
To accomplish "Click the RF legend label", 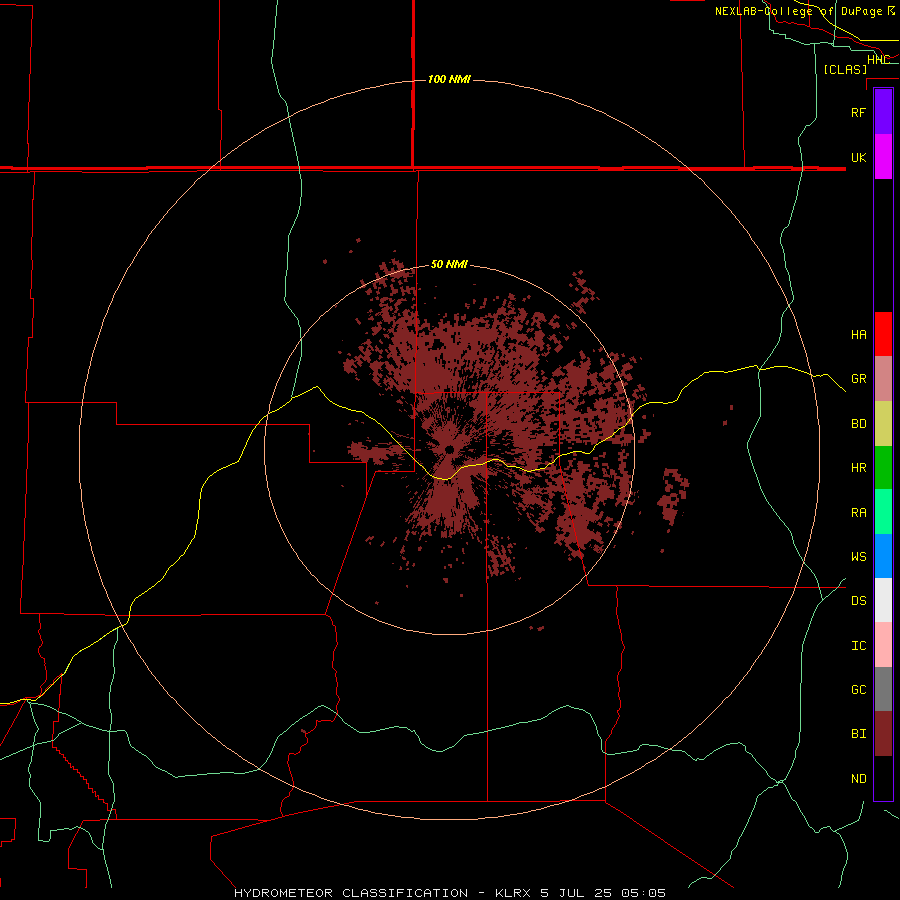I will (x=858, y=112).
